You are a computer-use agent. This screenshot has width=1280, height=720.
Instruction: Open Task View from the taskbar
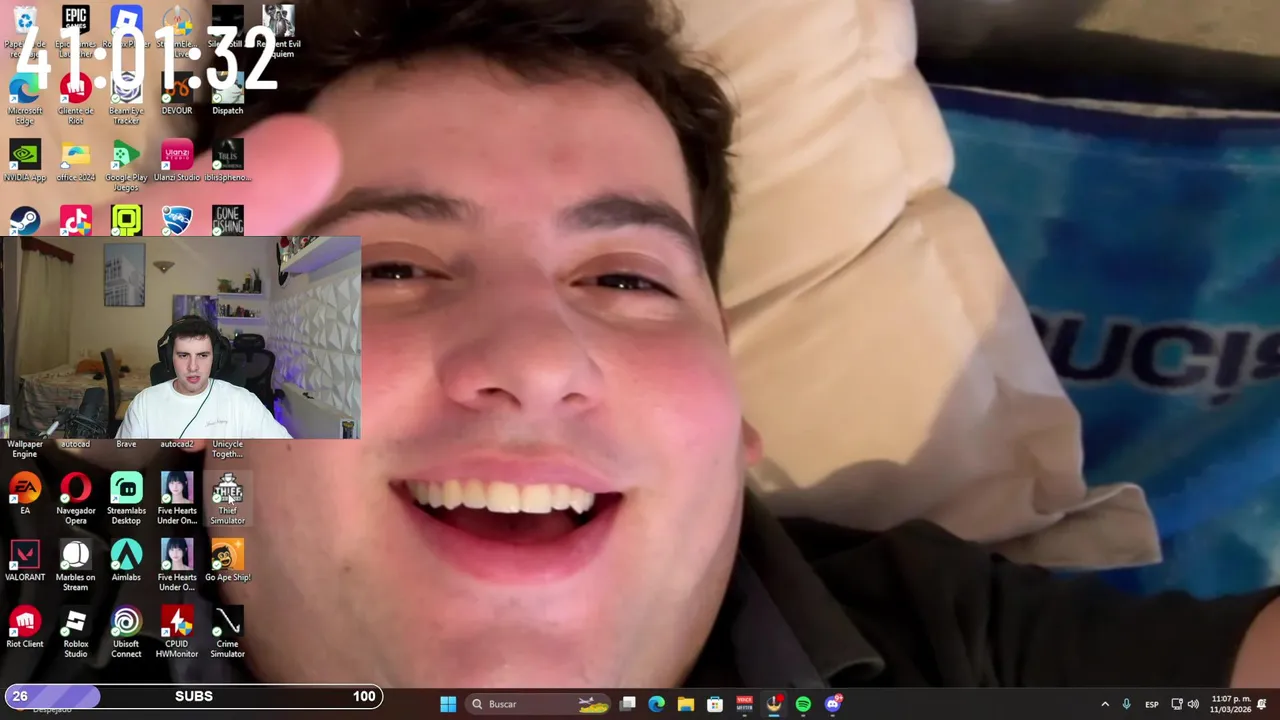(627, 704)
